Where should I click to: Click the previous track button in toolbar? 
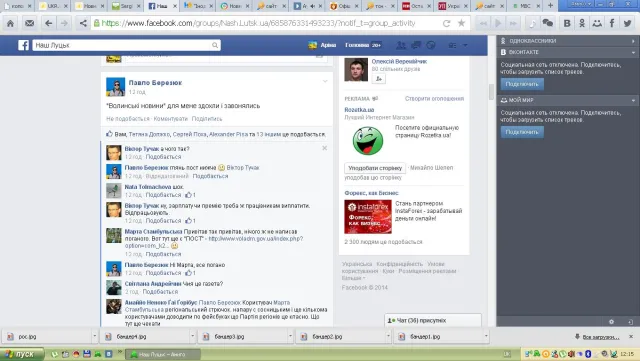point(484,23)
